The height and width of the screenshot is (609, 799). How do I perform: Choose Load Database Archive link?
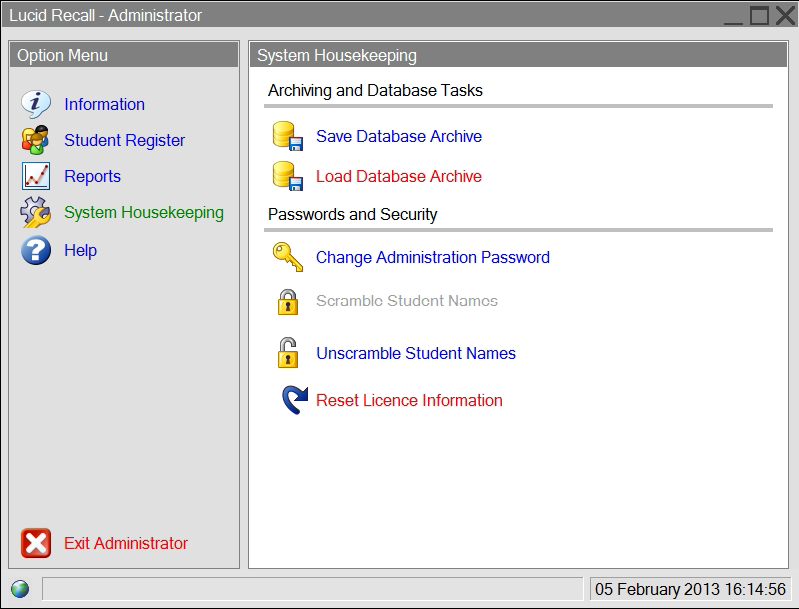point(398,176)
